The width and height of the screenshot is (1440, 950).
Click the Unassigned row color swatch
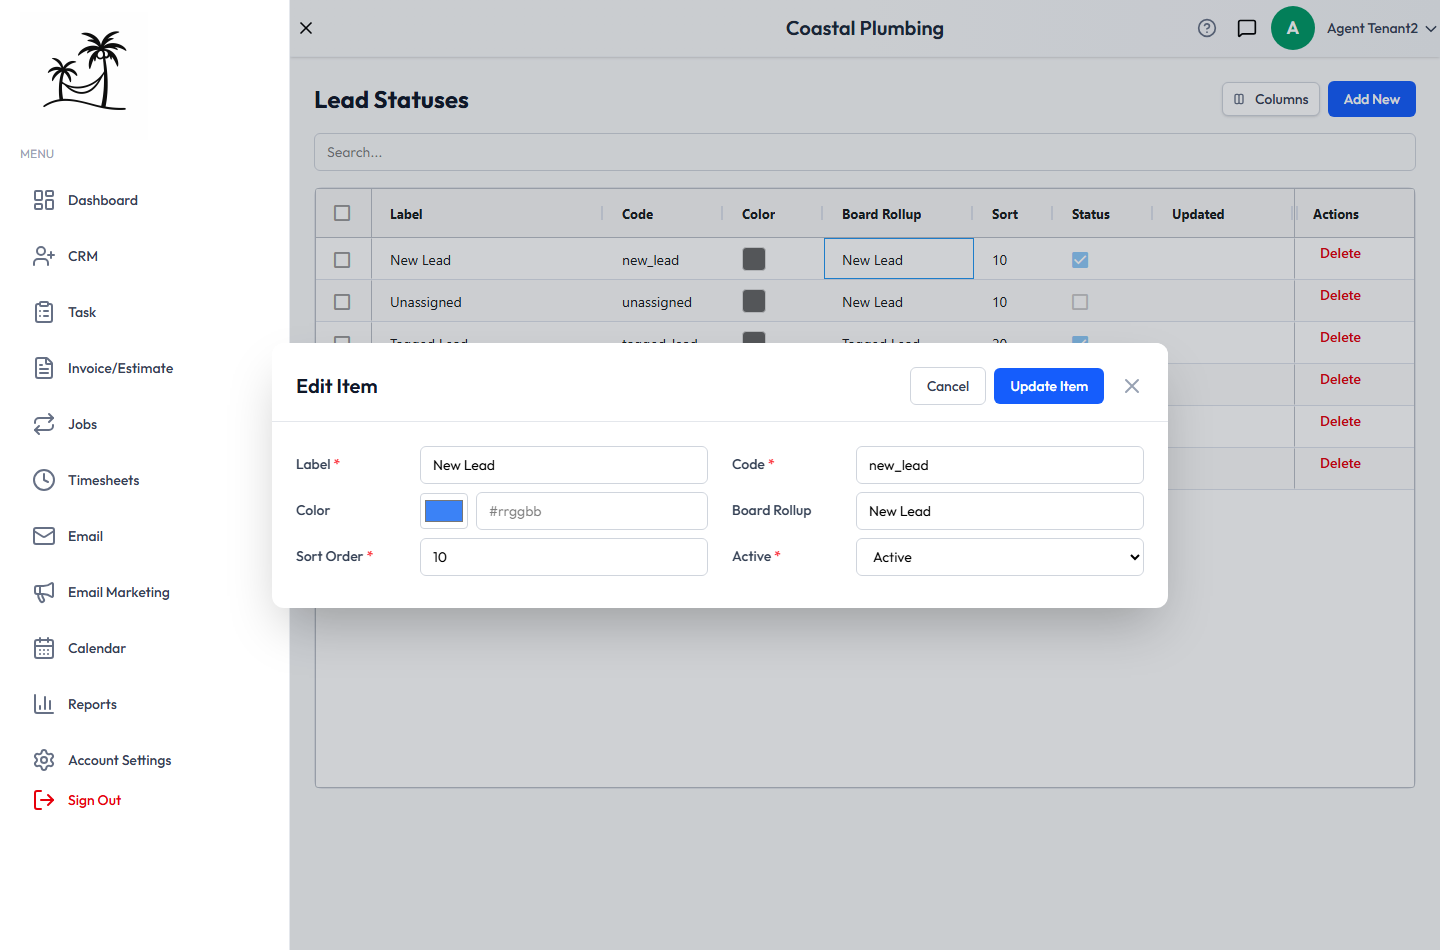pyautogui.click(x=754, y=301)
